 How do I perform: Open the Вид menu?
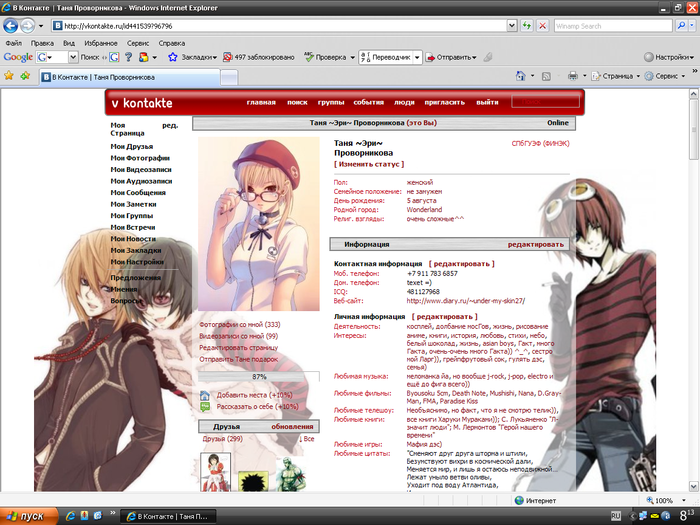69,43
